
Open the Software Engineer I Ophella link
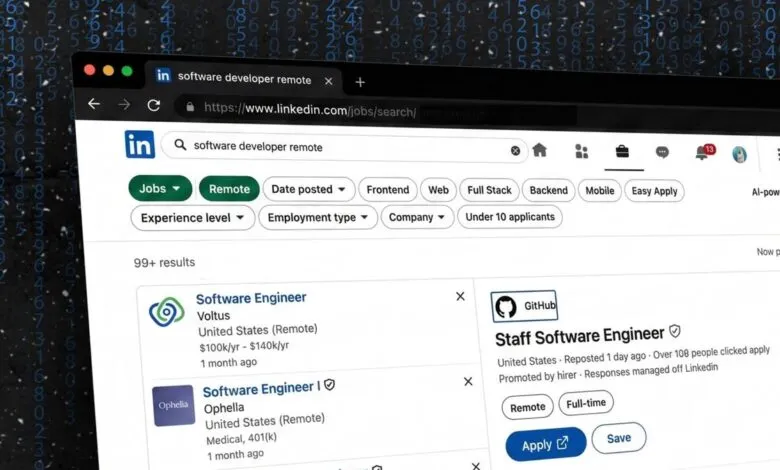(x=262, y=389)
